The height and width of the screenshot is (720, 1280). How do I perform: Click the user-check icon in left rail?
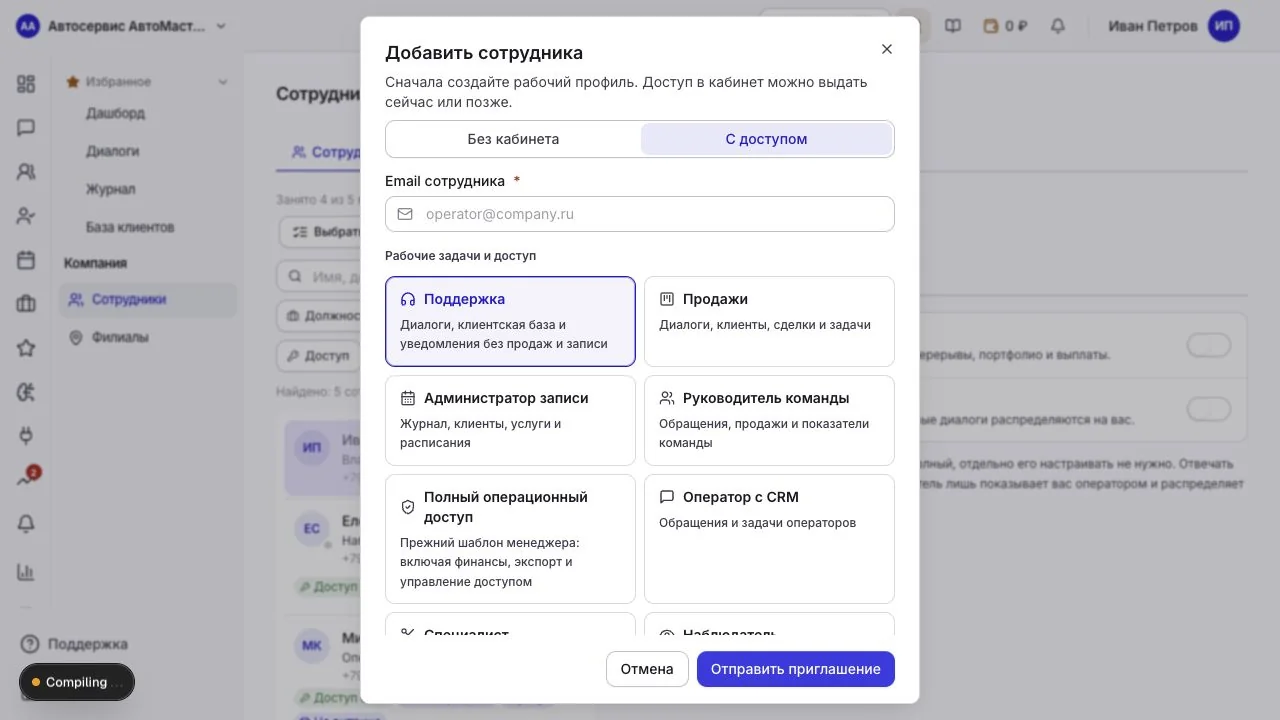click(26, 216)
